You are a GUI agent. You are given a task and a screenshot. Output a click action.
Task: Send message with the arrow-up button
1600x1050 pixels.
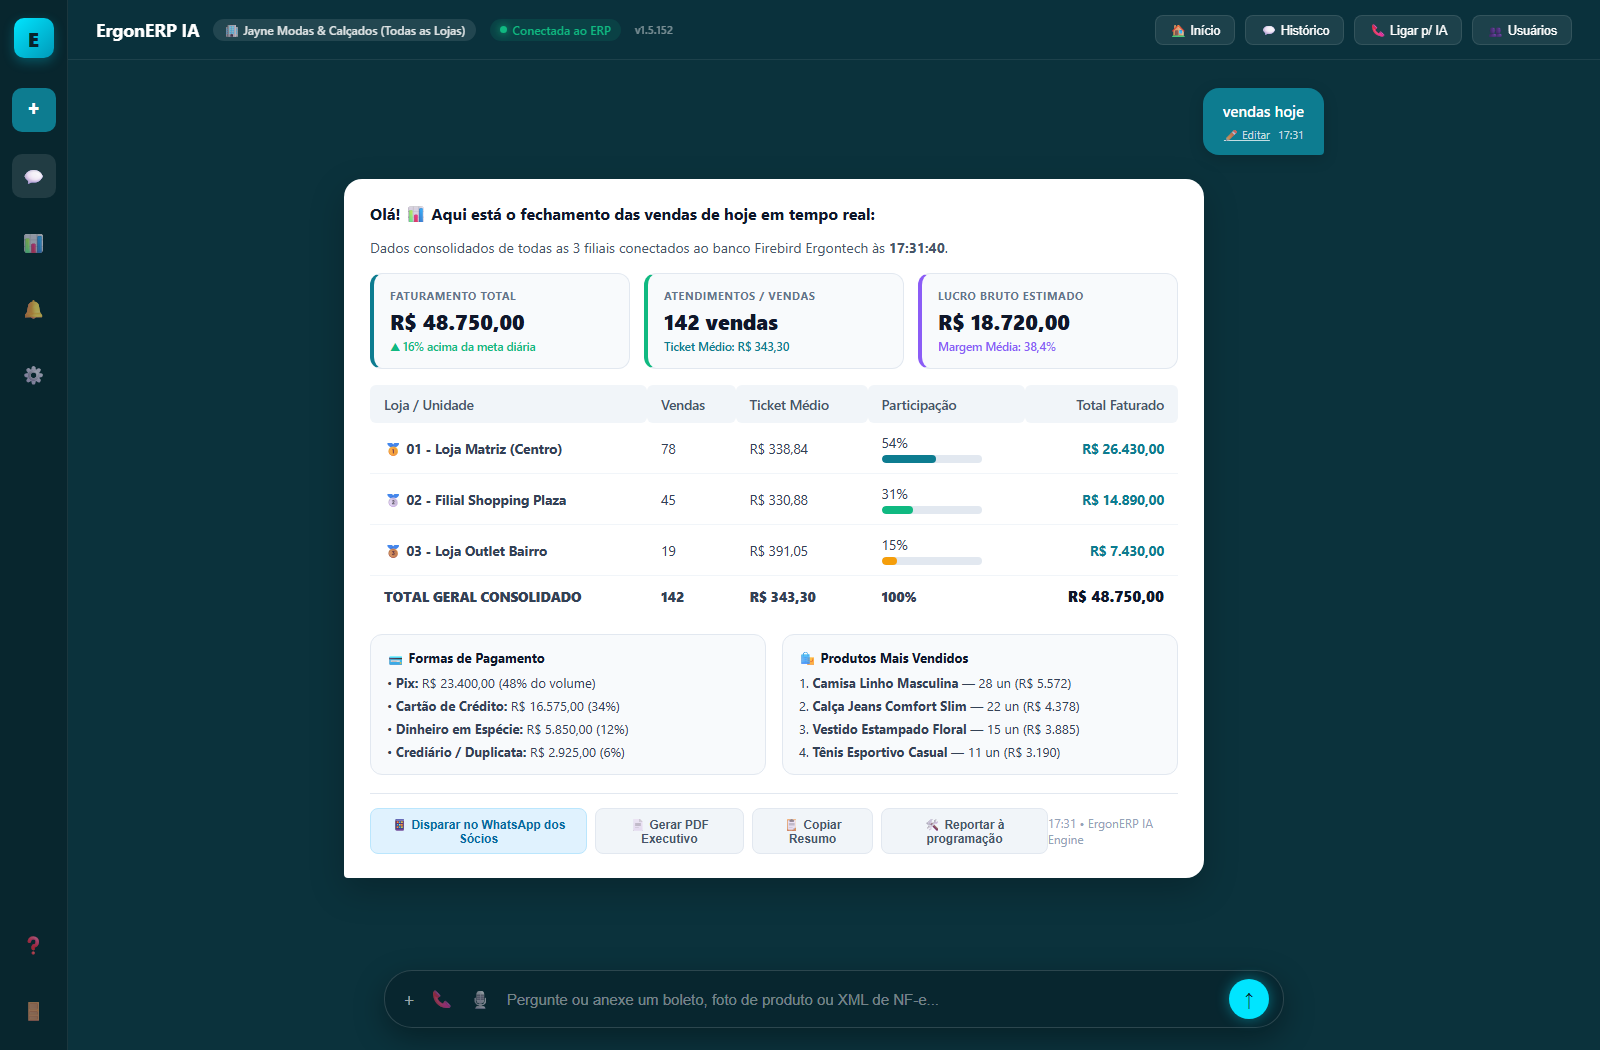[x=1249, y=999]
